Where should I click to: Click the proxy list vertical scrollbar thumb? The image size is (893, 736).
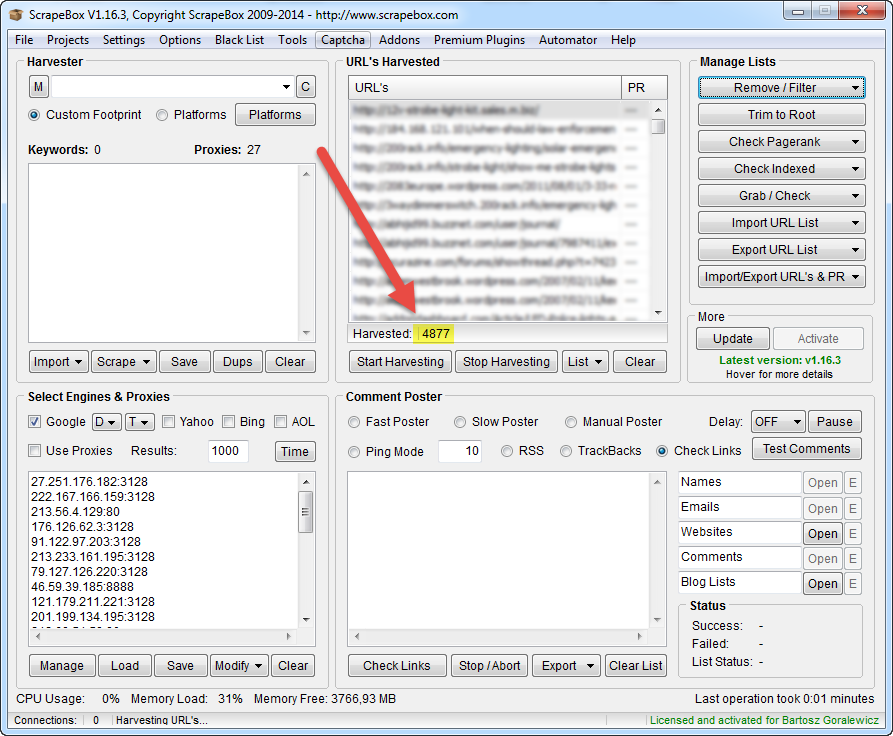tap(306, 512)
